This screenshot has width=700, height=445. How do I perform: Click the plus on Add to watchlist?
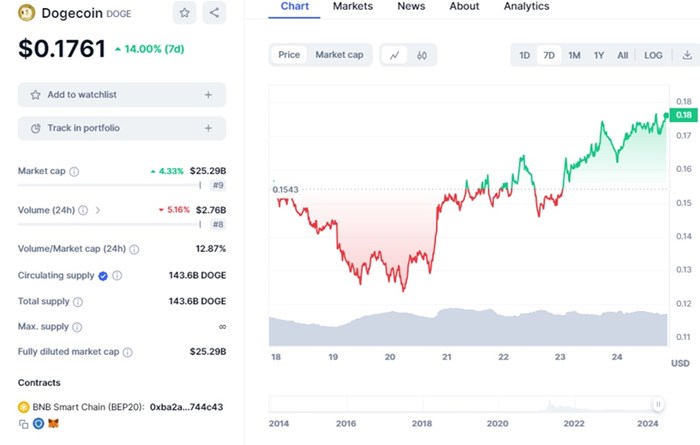tap(208, 95)
